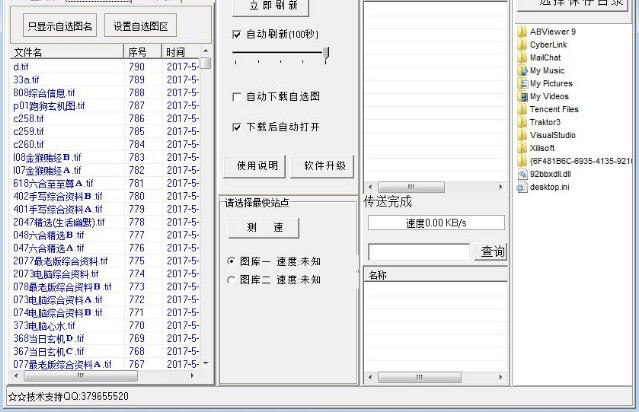Open the My Music folder icon
The height and width of the screenshot is (412, 639).
pyautogui.click(x=522, y=71)
